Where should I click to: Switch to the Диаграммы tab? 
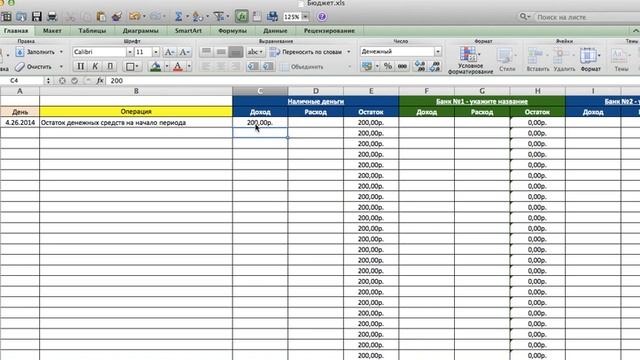coord(140,31)
